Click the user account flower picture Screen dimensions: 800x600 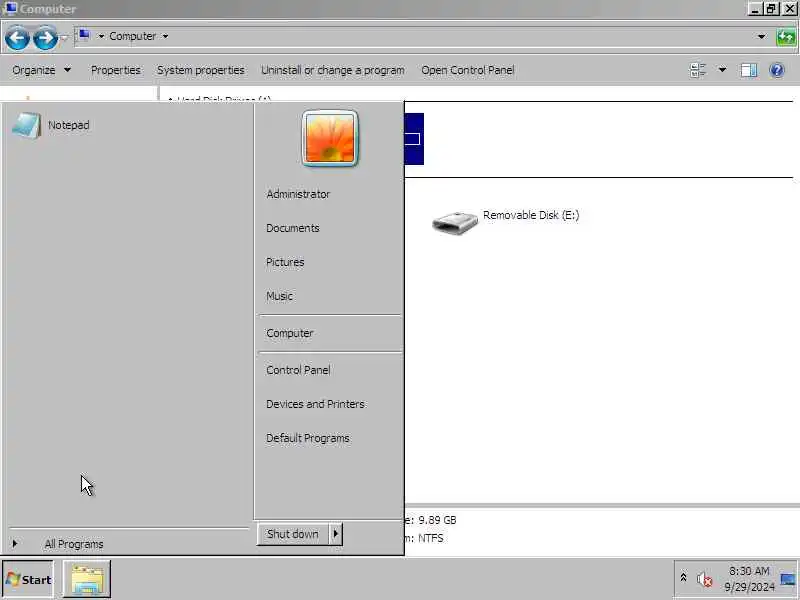330,138
